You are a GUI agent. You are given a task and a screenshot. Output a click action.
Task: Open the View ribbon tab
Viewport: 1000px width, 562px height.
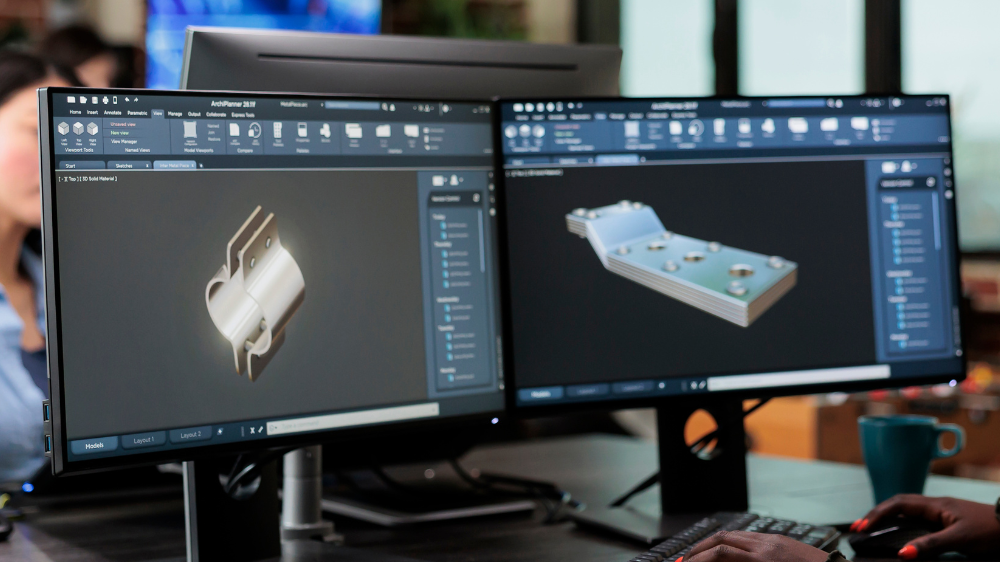[x=157, y=113]
